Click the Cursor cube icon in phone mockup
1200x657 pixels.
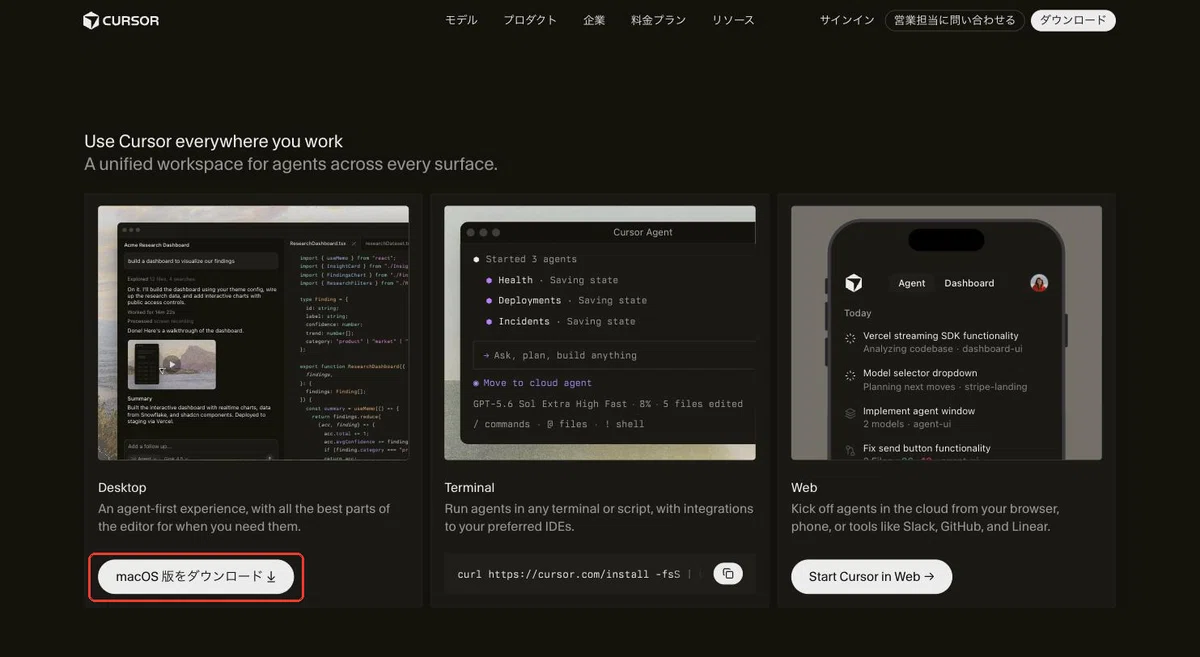point(853,283)
